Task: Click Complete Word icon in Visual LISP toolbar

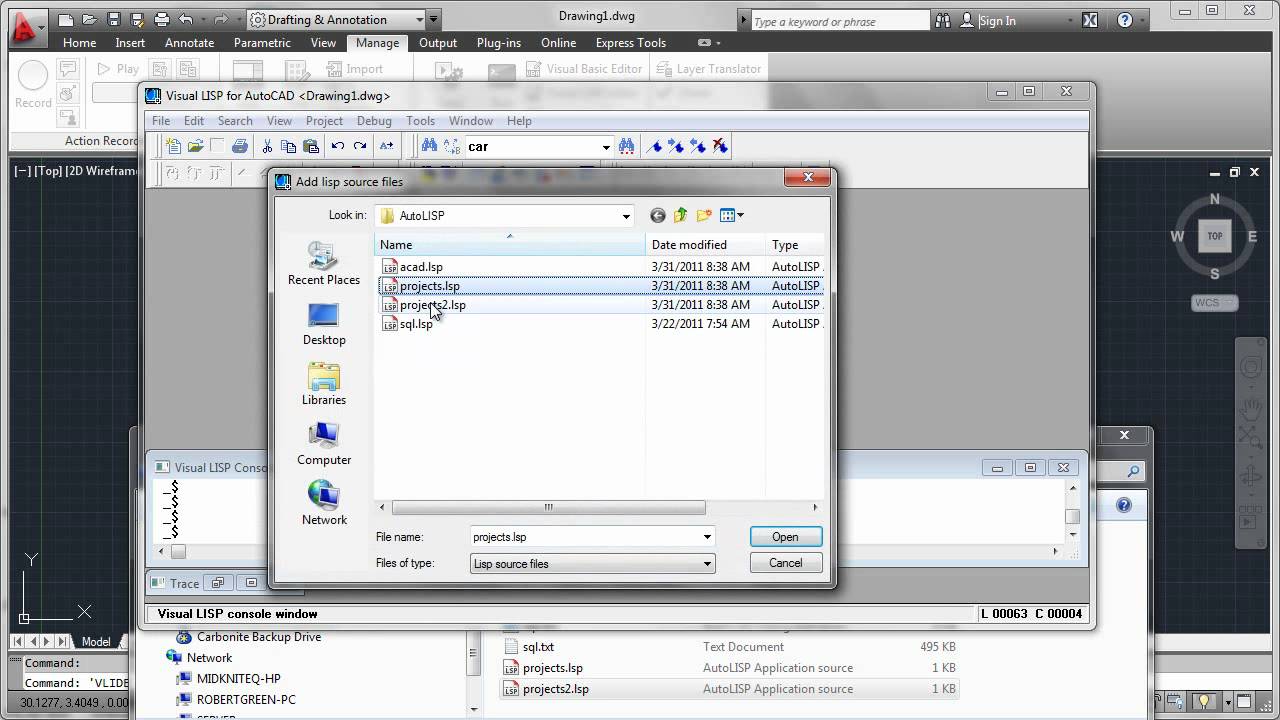Action: [x=387, y=146]
